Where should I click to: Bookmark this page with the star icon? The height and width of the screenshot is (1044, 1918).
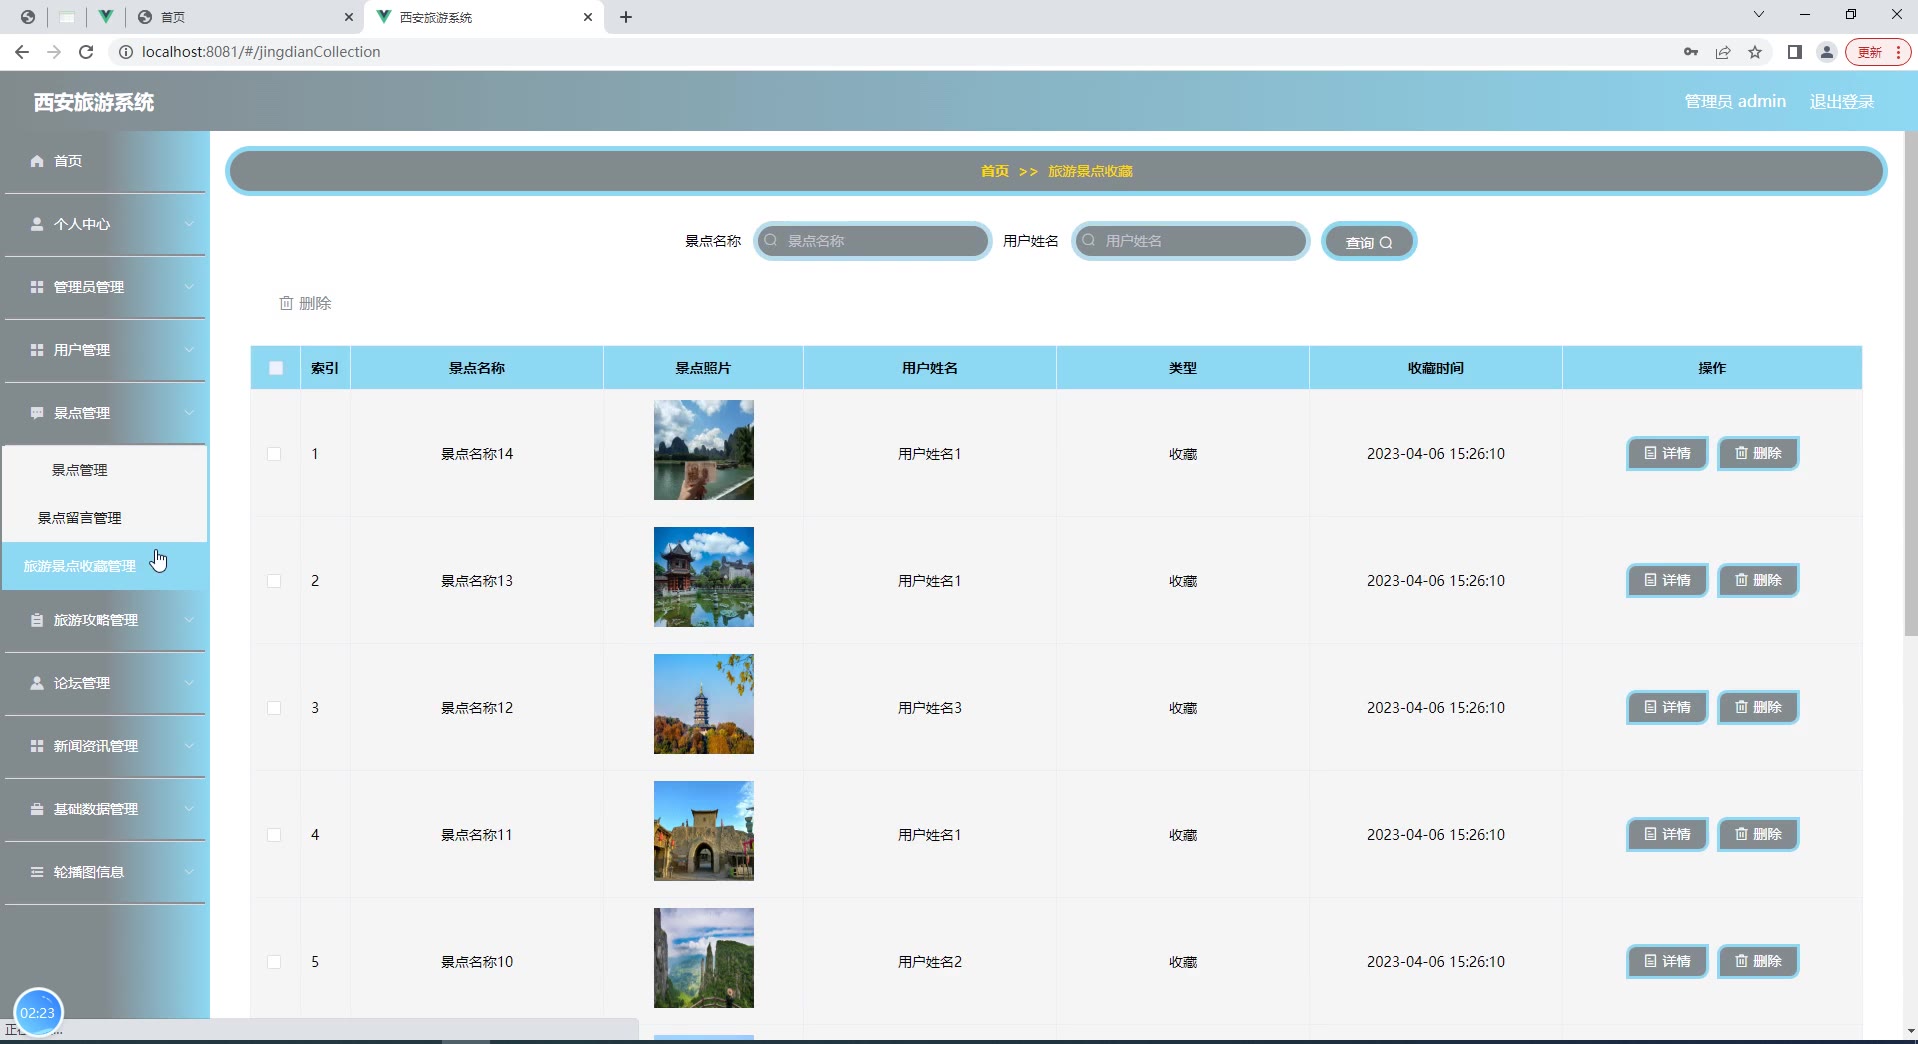pyautogui.click(x=1755, y=52)
